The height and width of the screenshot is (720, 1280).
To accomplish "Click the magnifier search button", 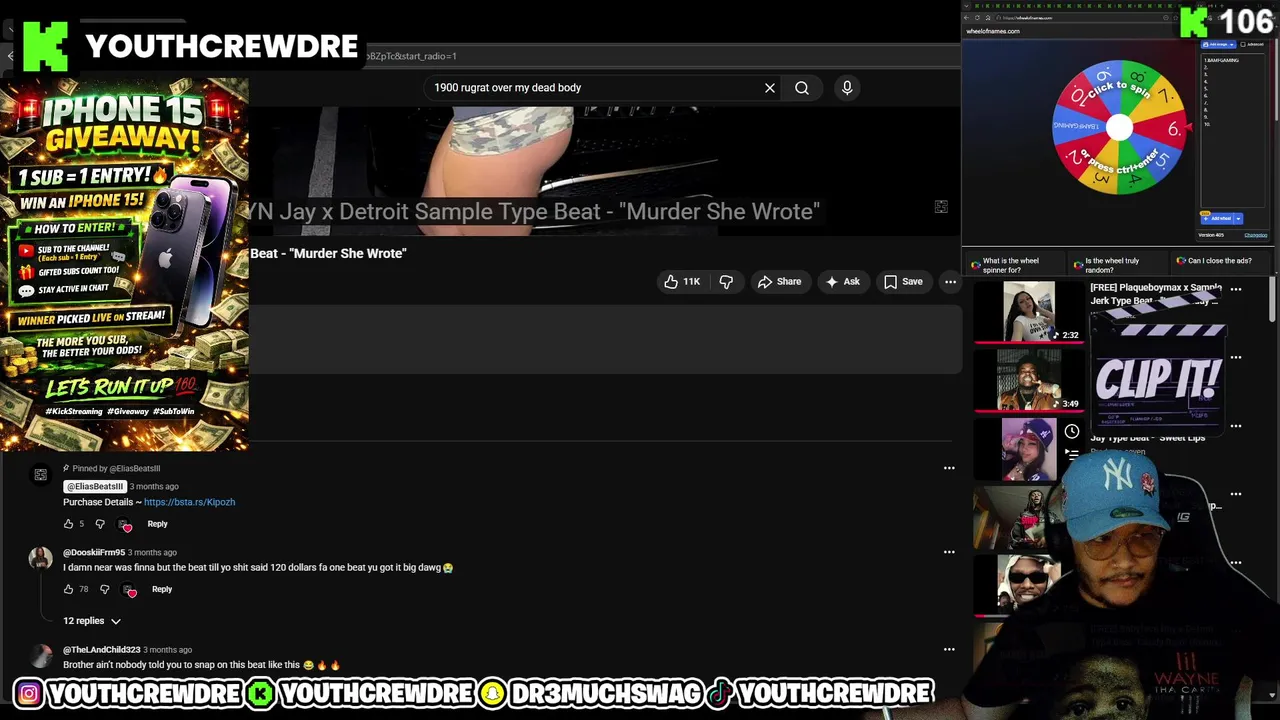I will pyautogui.click(x=802, y=88).
